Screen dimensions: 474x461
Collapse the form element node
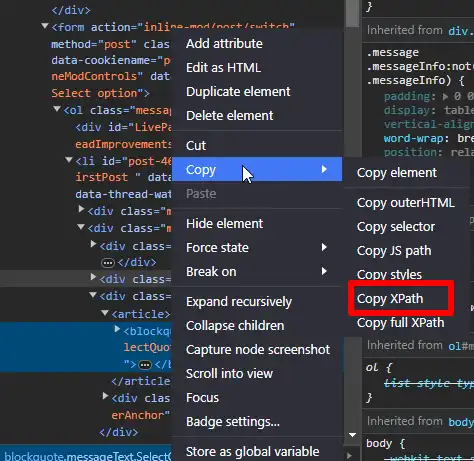(x=45, y=26)
